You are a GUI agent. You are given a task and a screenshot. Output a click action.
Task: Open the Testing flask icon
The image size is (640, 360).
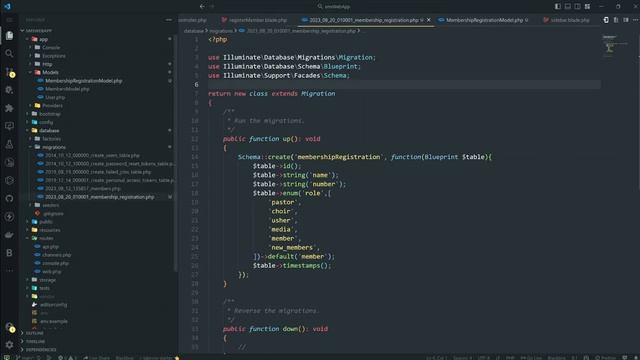(9, 144)
